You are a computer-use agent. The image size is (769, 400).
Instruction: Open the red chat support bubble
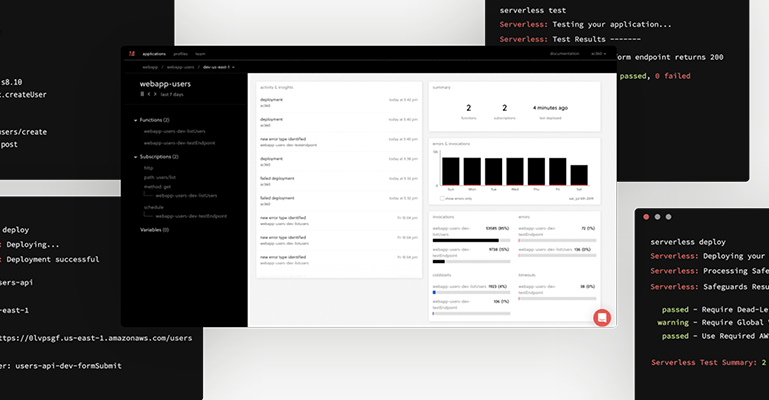pos(602,317)
